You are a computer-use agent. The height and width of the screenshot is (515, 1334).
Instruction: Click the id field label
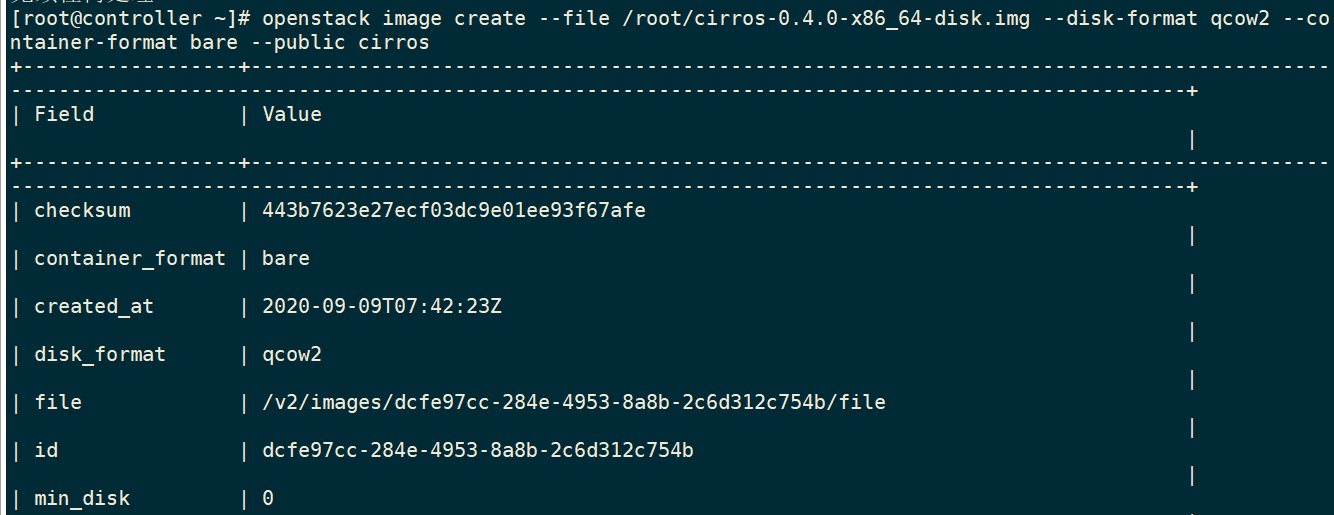46,450
